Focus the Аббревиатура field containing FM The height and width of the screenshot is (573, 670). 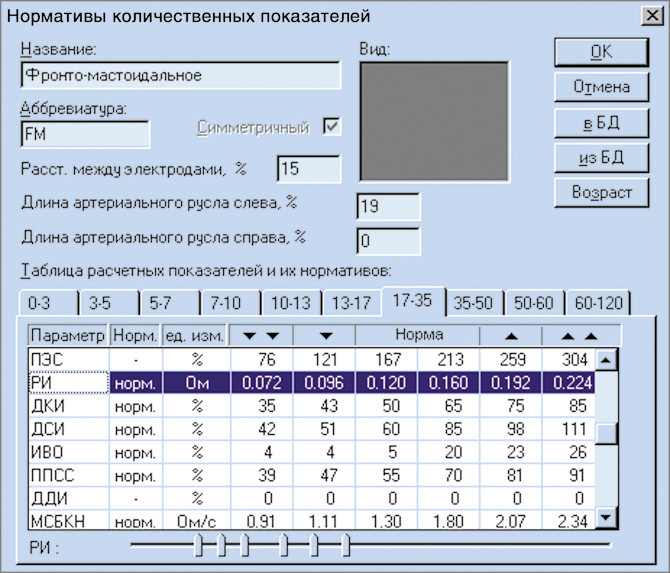tap(83, 134)
